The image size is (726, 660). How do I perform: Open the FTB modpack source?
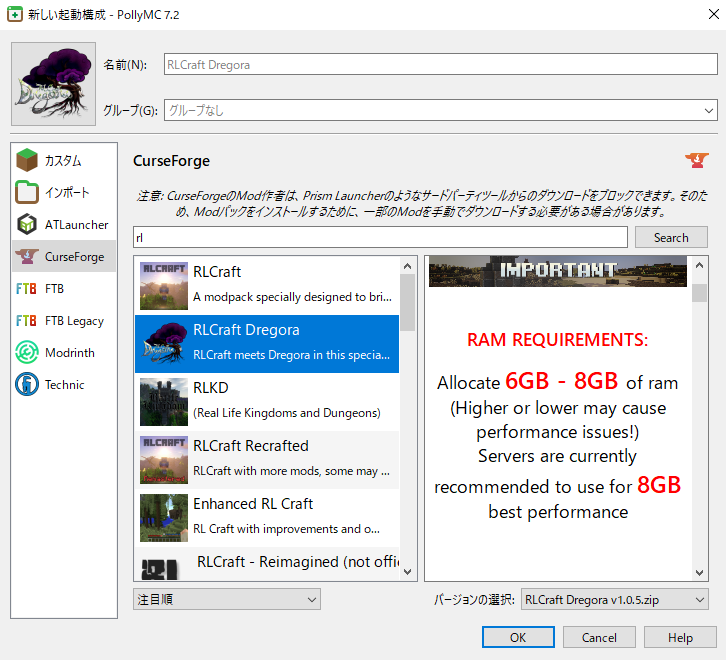tap(64, 288)
